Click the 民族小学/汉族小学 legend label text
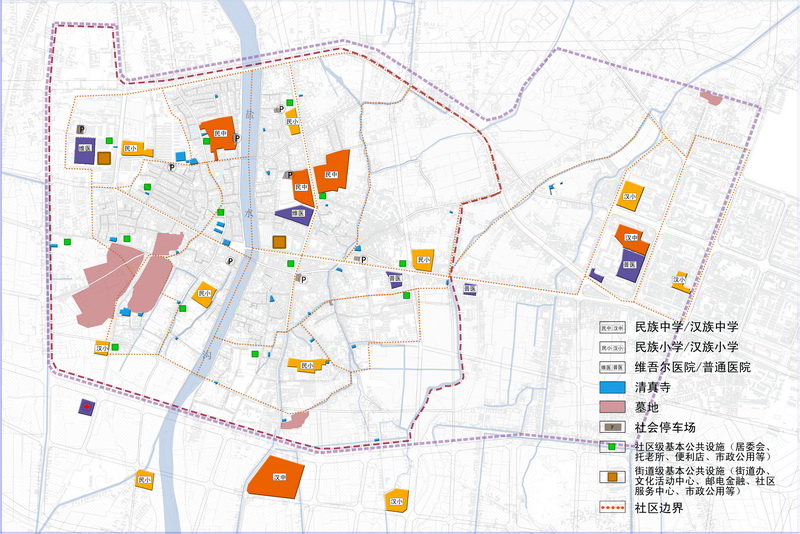Viewport: 800px width, 534px height. [686, 347]
